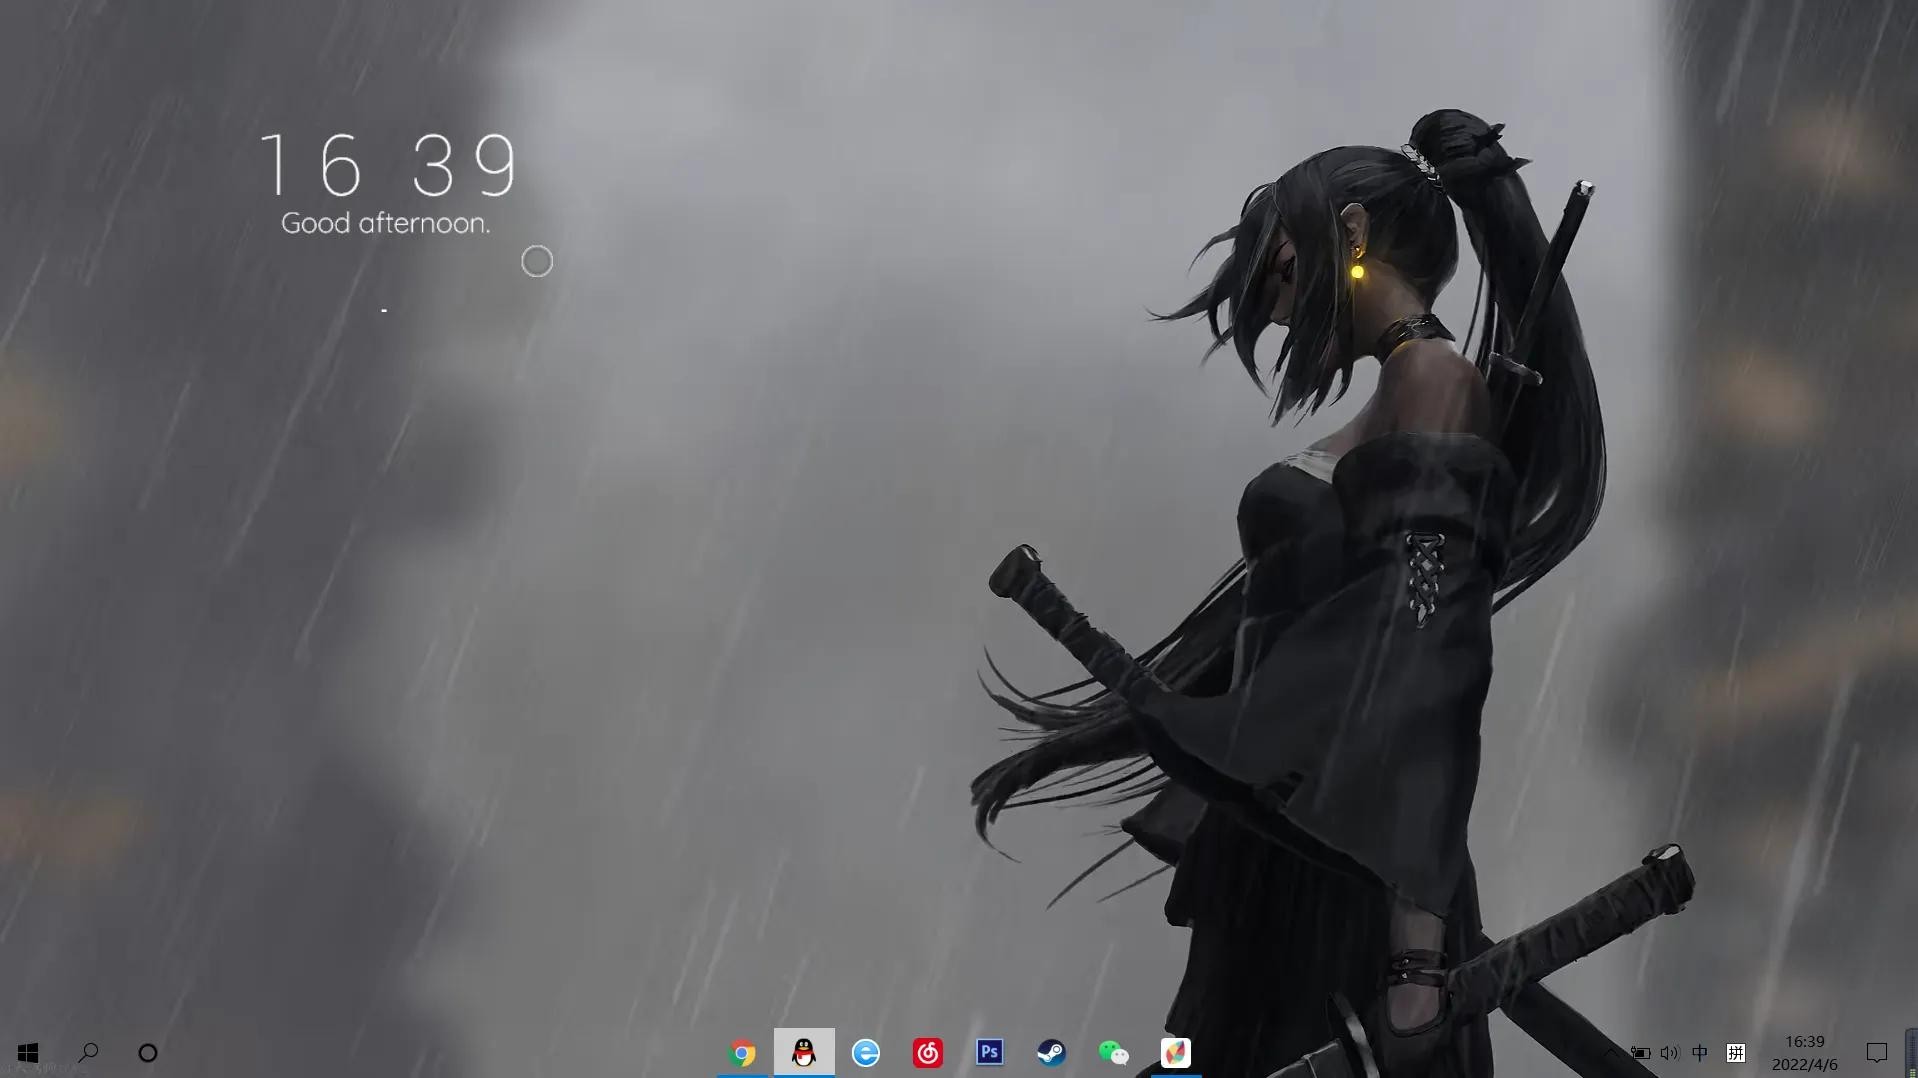Open the notification action center
1918x1078 pixels.
pyautogui.click(x=1876, y=1053)
